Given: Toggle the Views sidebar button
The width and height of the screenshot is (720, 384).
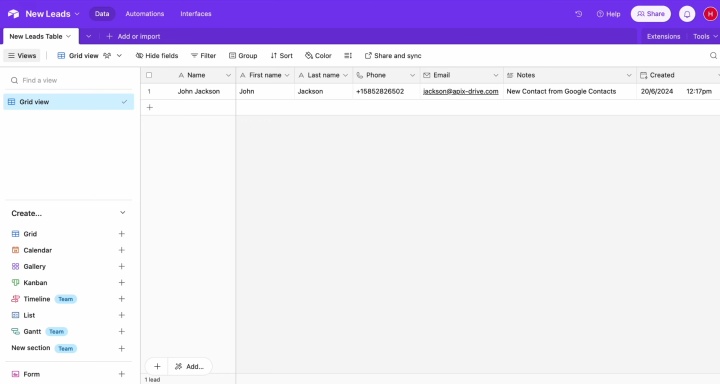Looking at the screenshot, I should point(22,56).
